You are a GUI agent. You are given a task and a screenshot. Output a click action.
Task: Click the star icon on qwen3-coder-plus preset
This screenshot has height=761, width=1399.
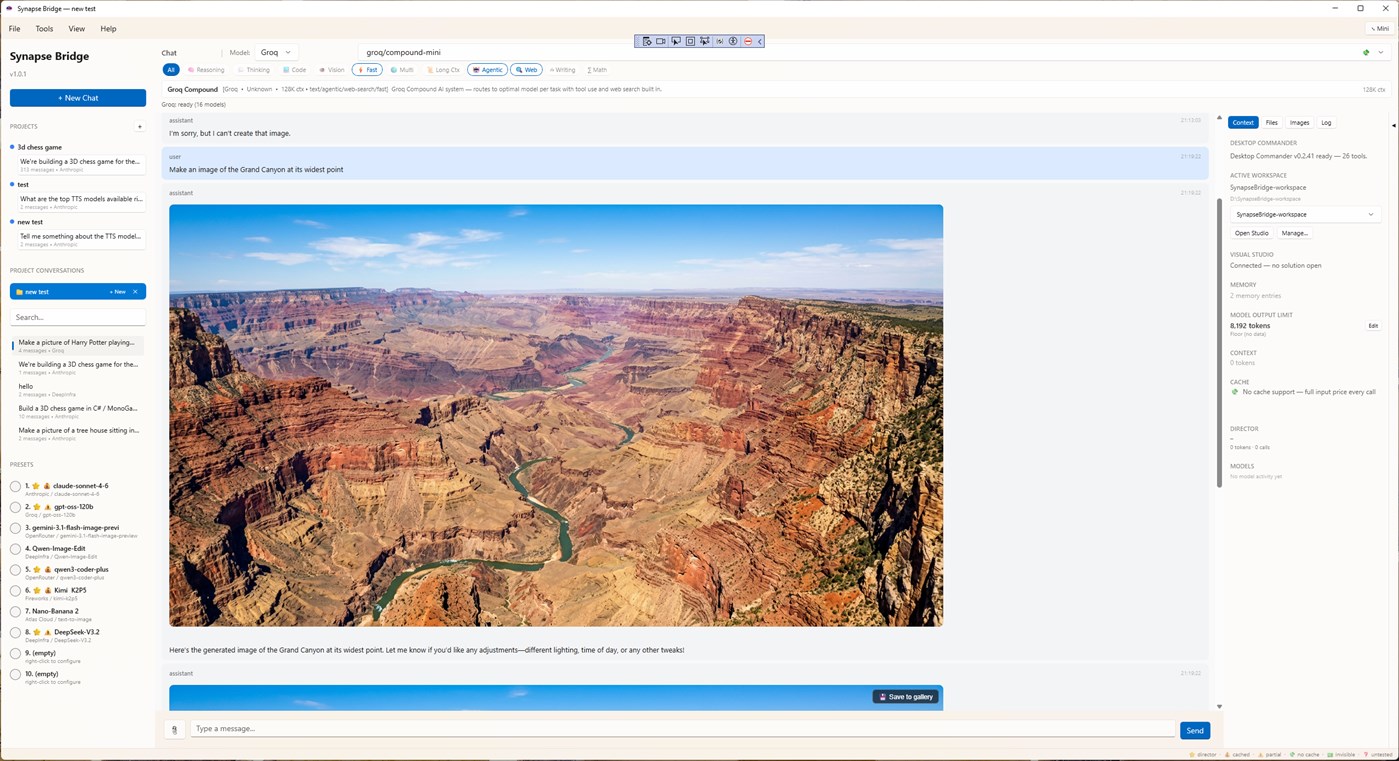pyautogui.click(x=36, y=569)
